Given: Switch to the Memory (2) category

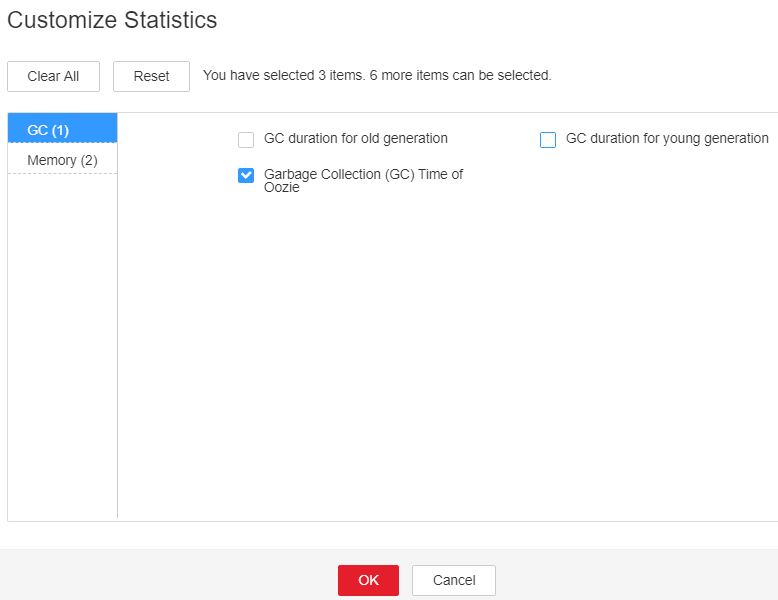Looking at the screenshot, I should point(63,160).
